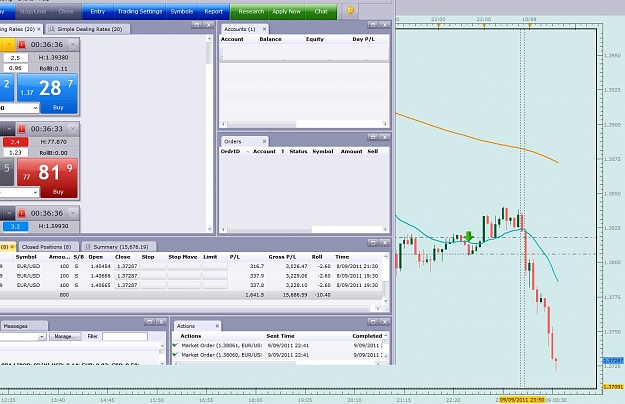The height and width of the screenshot is (404, 625).
Task: Click red L icon on H:77.870 rate tile
Action: point(22,129)
